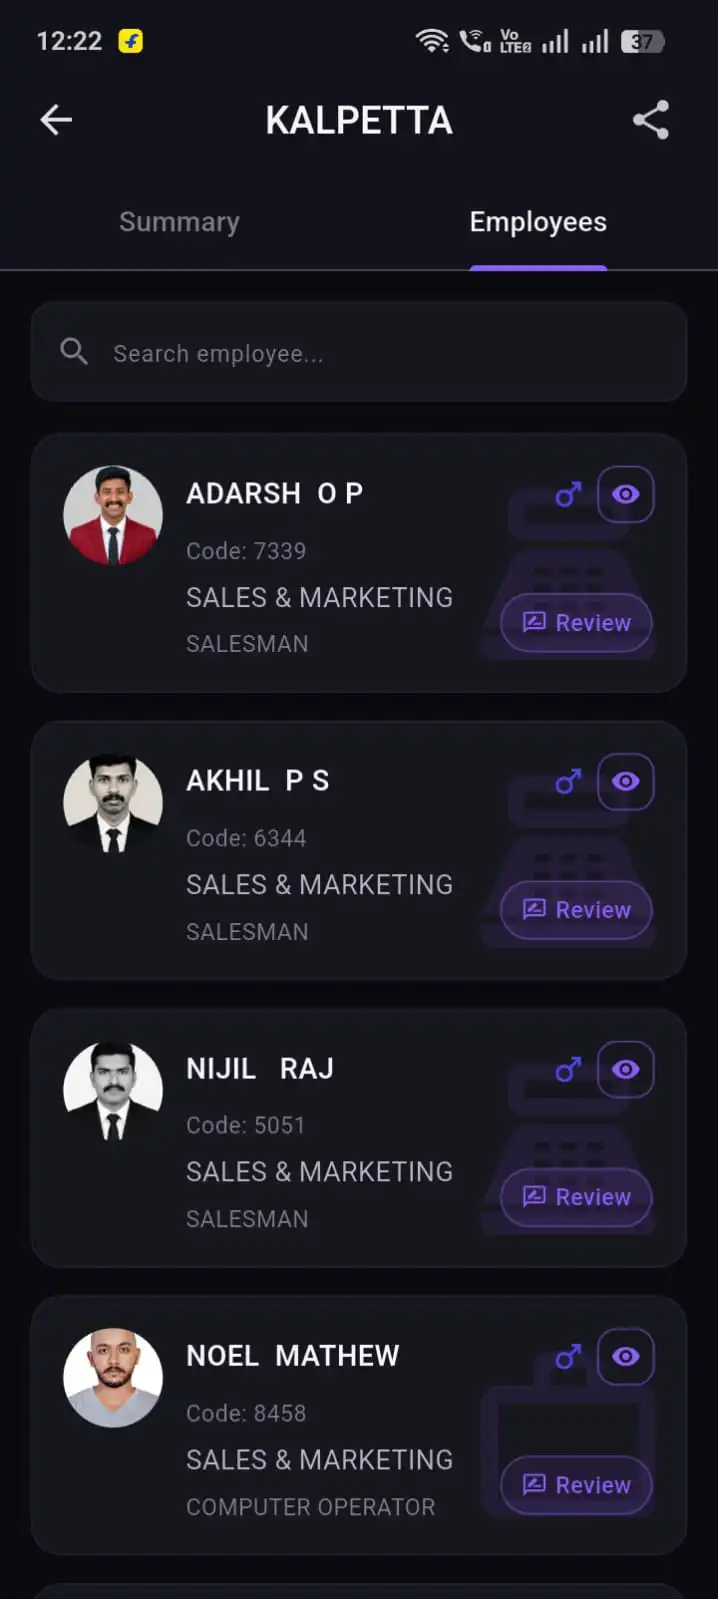The width and height of the screenshot is (718, 1599).
Task: Go back using the arrow icon
Action: (x=56, y=120)
